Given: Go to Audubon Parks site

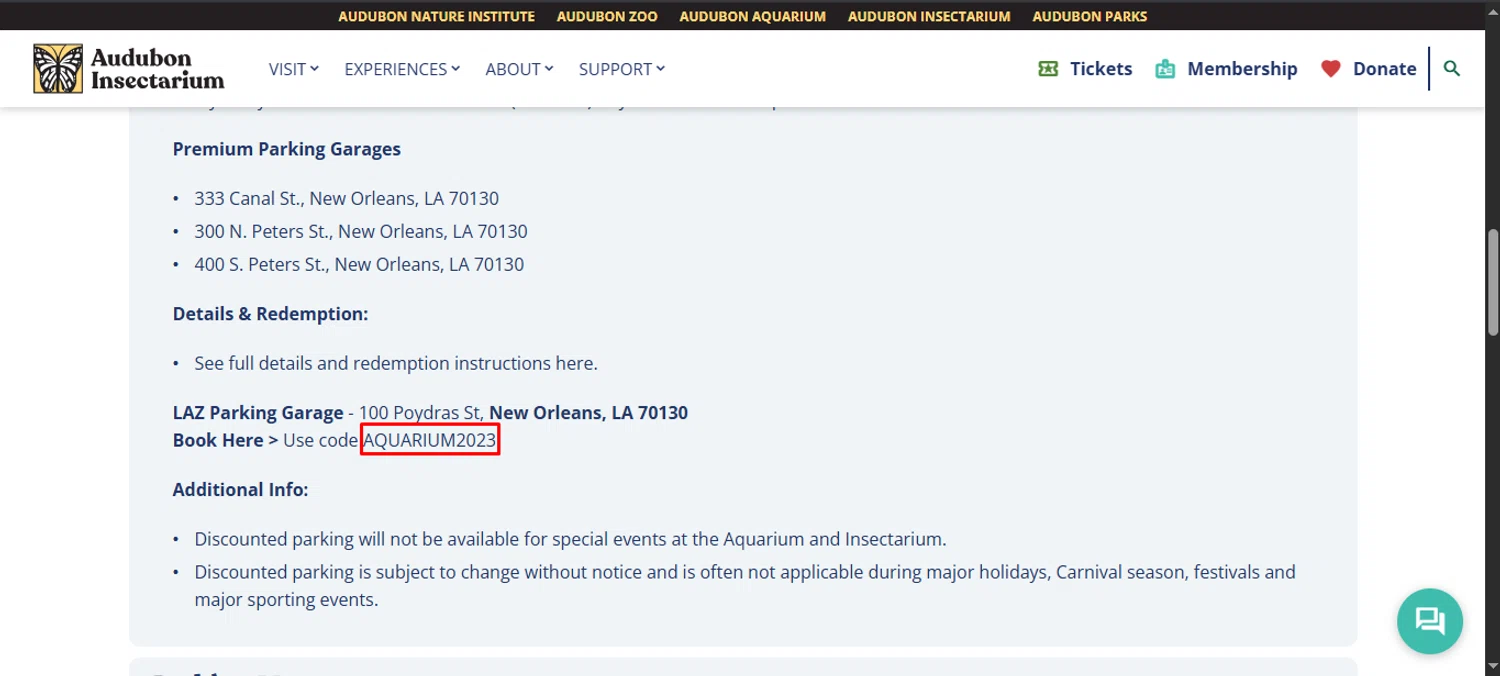Looking at the screenshot, I should pos(1090,16).
